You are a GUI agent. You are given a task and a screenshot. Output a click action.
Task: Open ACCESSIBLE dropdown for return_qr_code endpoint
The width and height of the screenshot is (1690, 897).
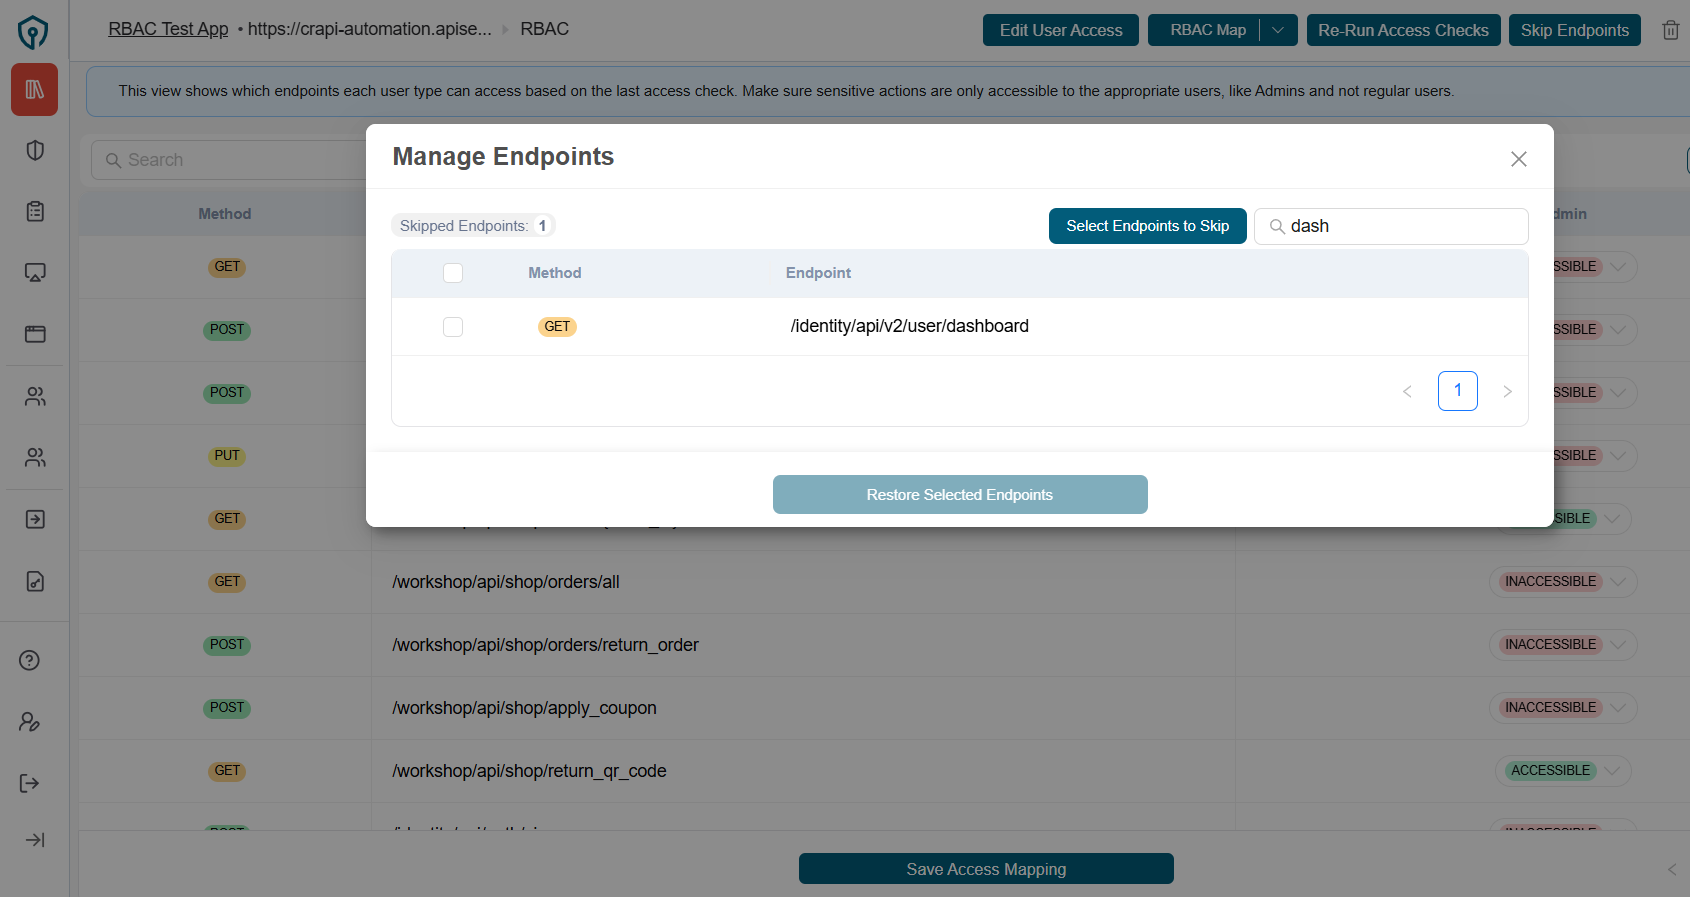click(x=1611, y=771)
